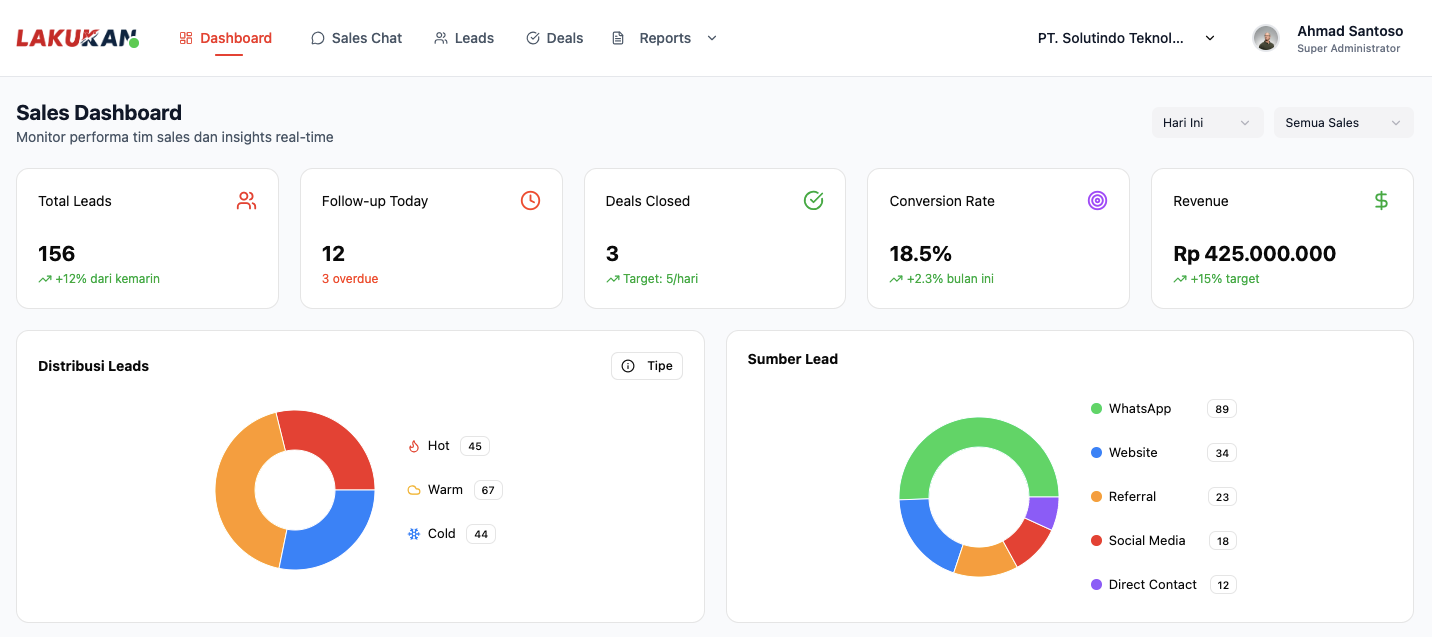
Task: Open the Leads navigation tab
Action: click(464, 38)
